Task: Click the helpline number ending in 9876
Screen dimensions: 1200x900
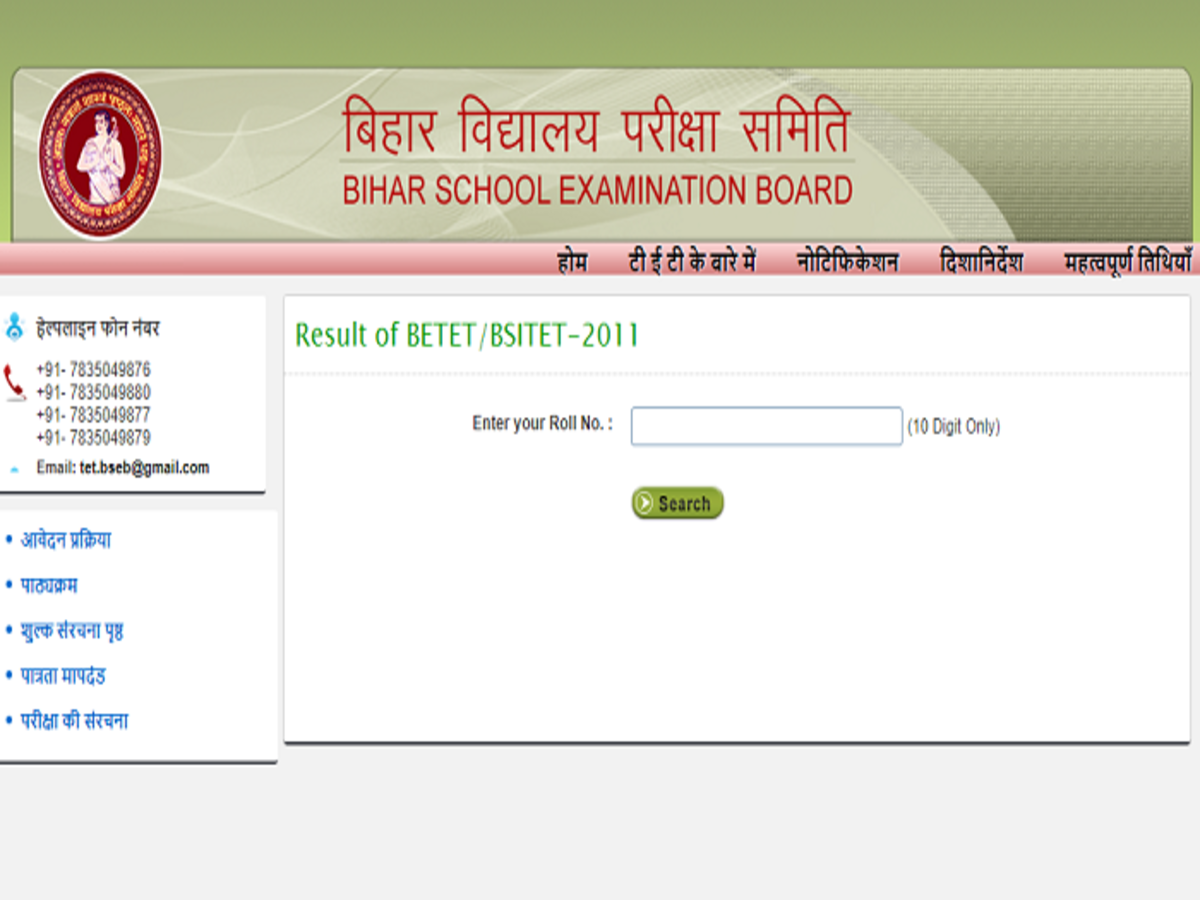Action: 93,370
